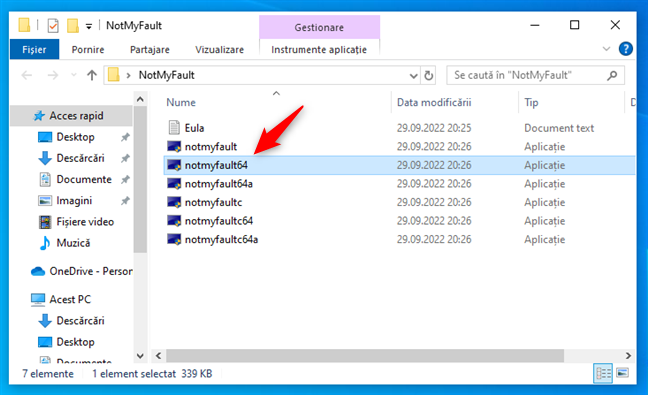
Task: Click the file list horizontal scrollbar thumb
Action: [x=365, y=356]
